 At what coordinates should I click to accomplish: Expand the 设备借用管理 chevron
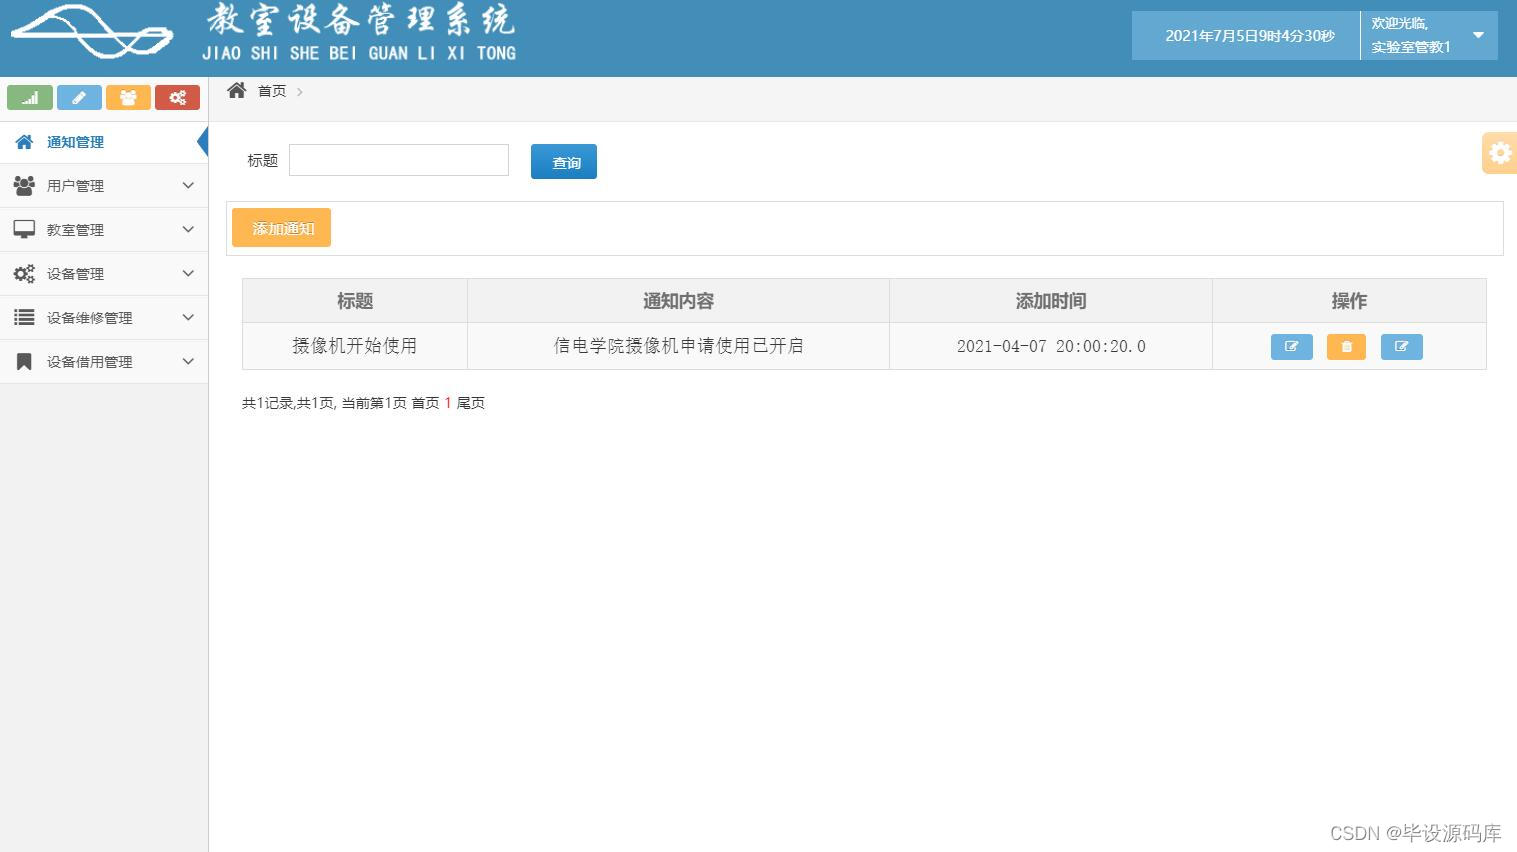click(188, 361)
